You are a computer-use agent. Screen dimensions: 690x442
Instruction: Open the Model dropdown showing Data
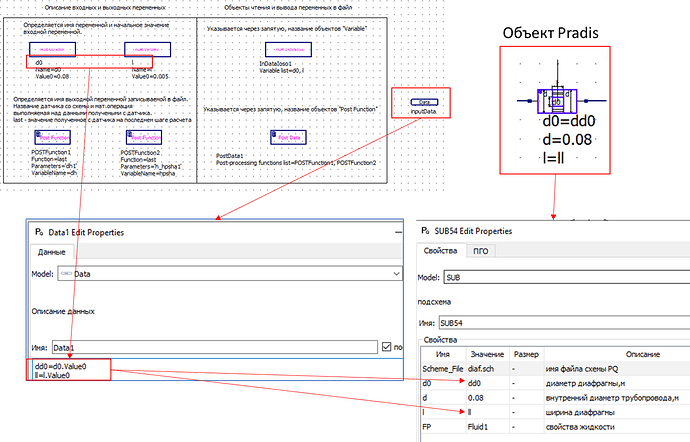pos(230,274)
